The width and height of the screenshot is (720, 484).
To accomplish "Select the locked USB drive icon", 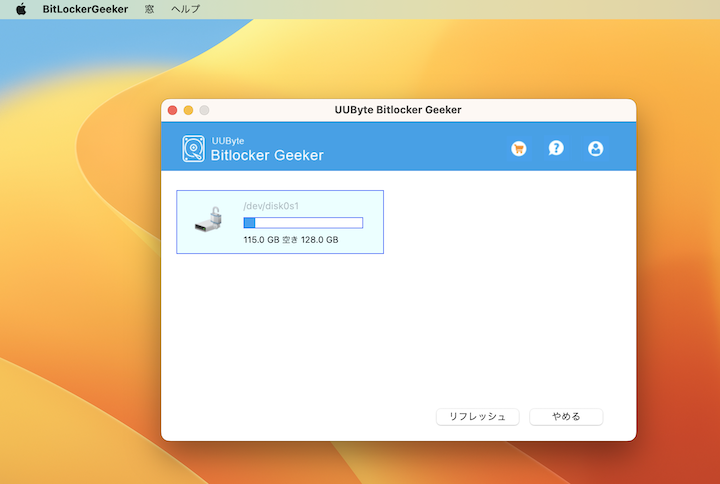I will [x=209, y=219].
